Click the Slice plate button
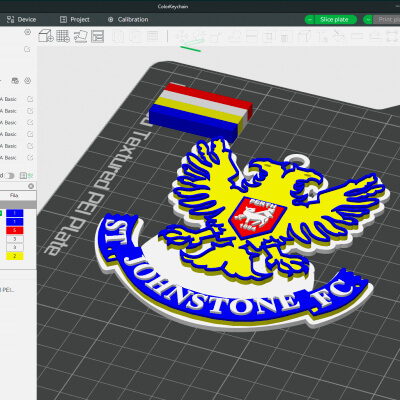Viewport: 400px width, 400px height. tap(334, 20)
